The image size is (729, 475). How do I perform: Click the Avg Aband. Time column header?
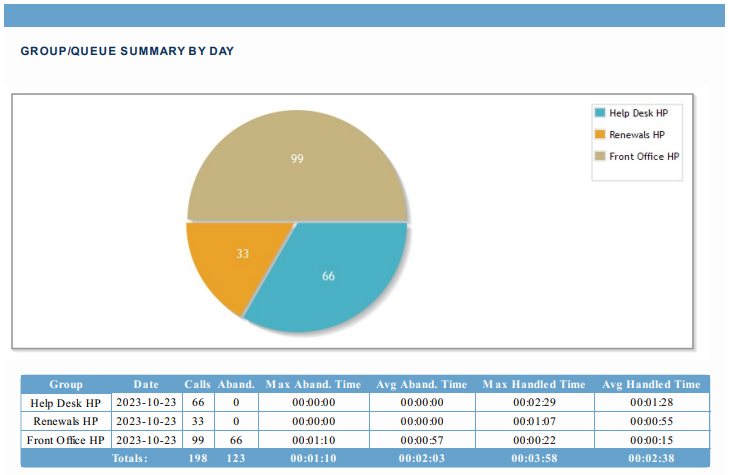(422, 384)
